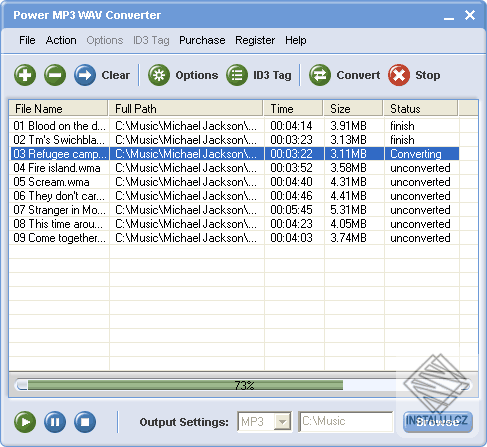Click the green minus remove file icon

[55, 75]
